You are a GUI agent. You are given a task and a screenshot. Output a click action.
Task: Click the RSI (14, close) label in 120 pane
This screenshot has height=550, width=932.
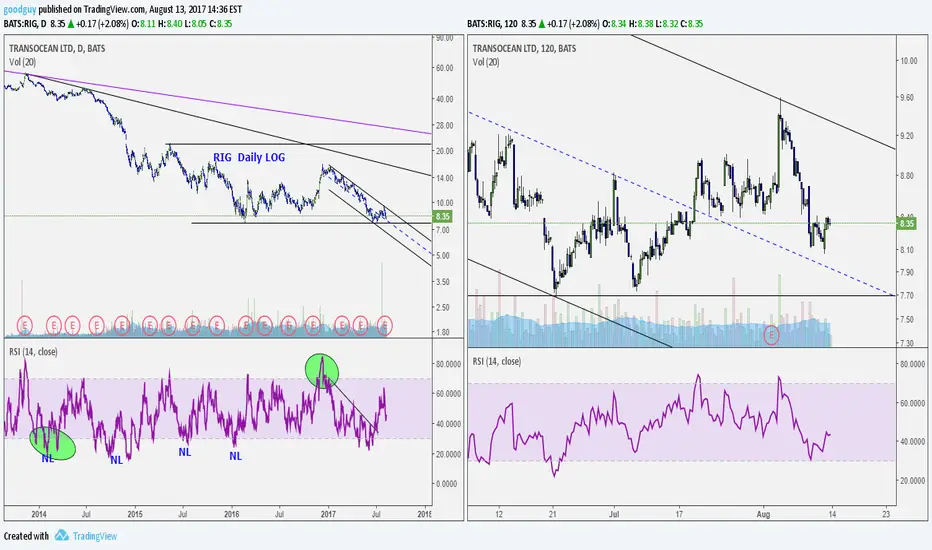(497, 361)
